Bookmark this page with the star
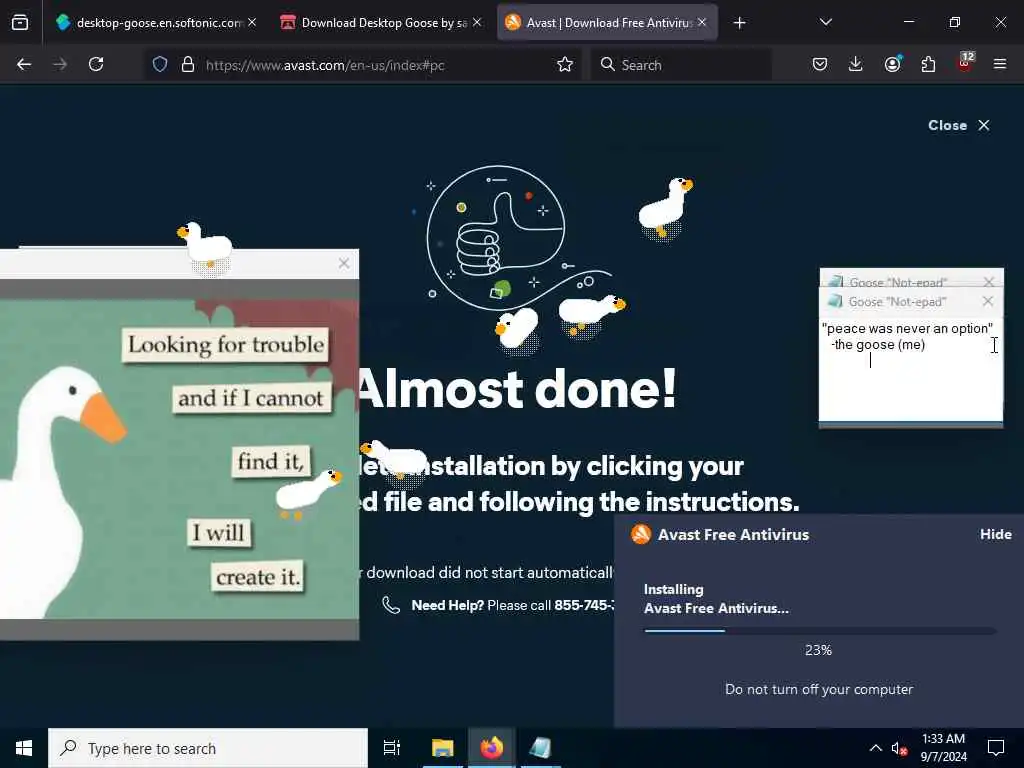Screen dimensions: 1024x768 coord(565,64)
